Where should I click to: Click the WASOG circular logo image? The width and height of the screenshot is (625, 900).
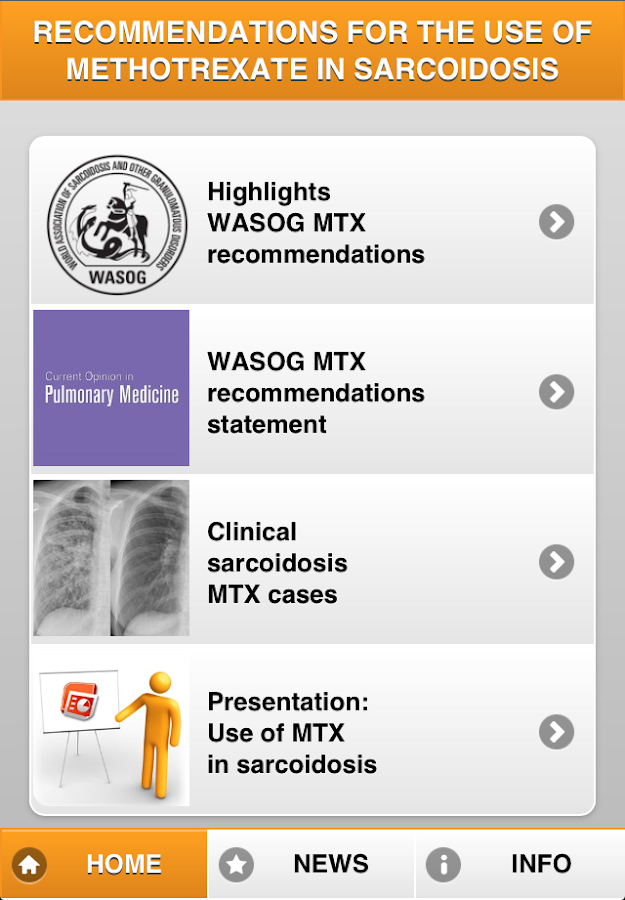point(111,223)
